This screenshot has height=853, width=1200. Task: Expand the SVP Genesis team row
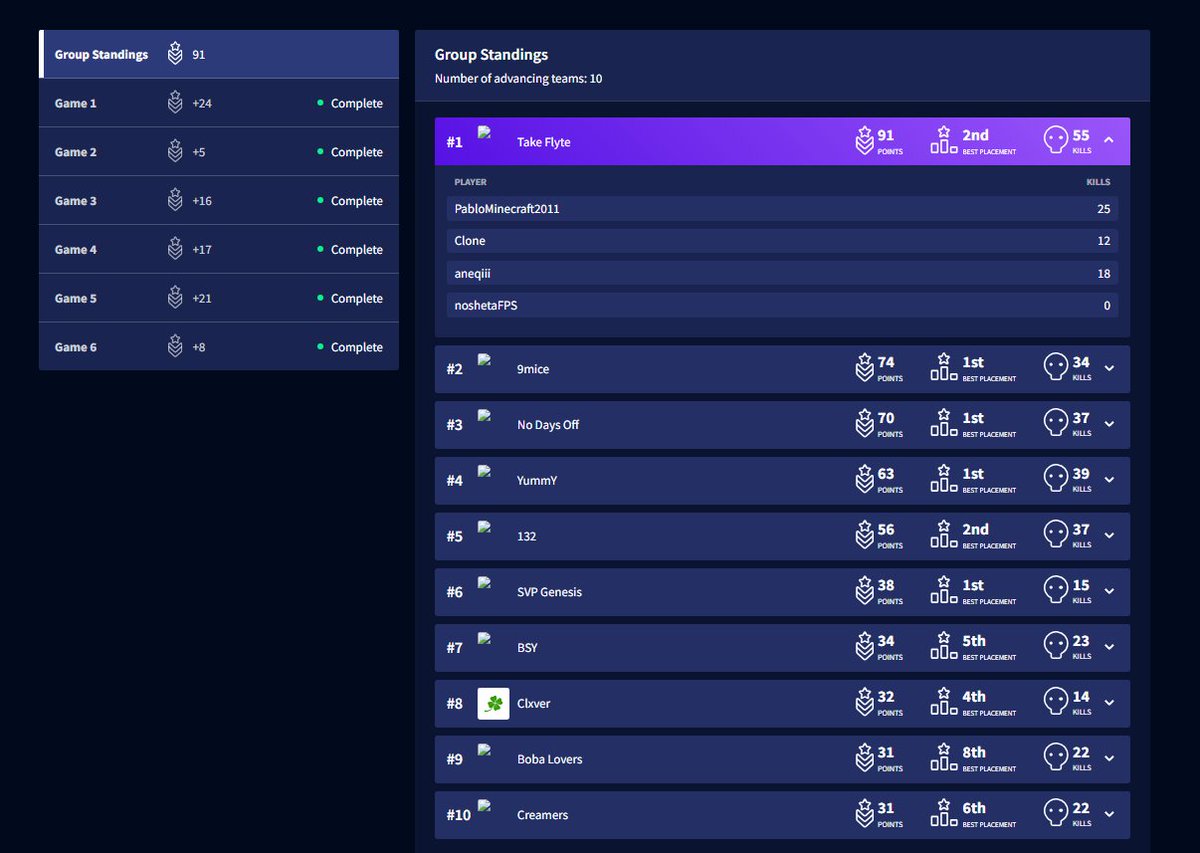point(1108,592)
